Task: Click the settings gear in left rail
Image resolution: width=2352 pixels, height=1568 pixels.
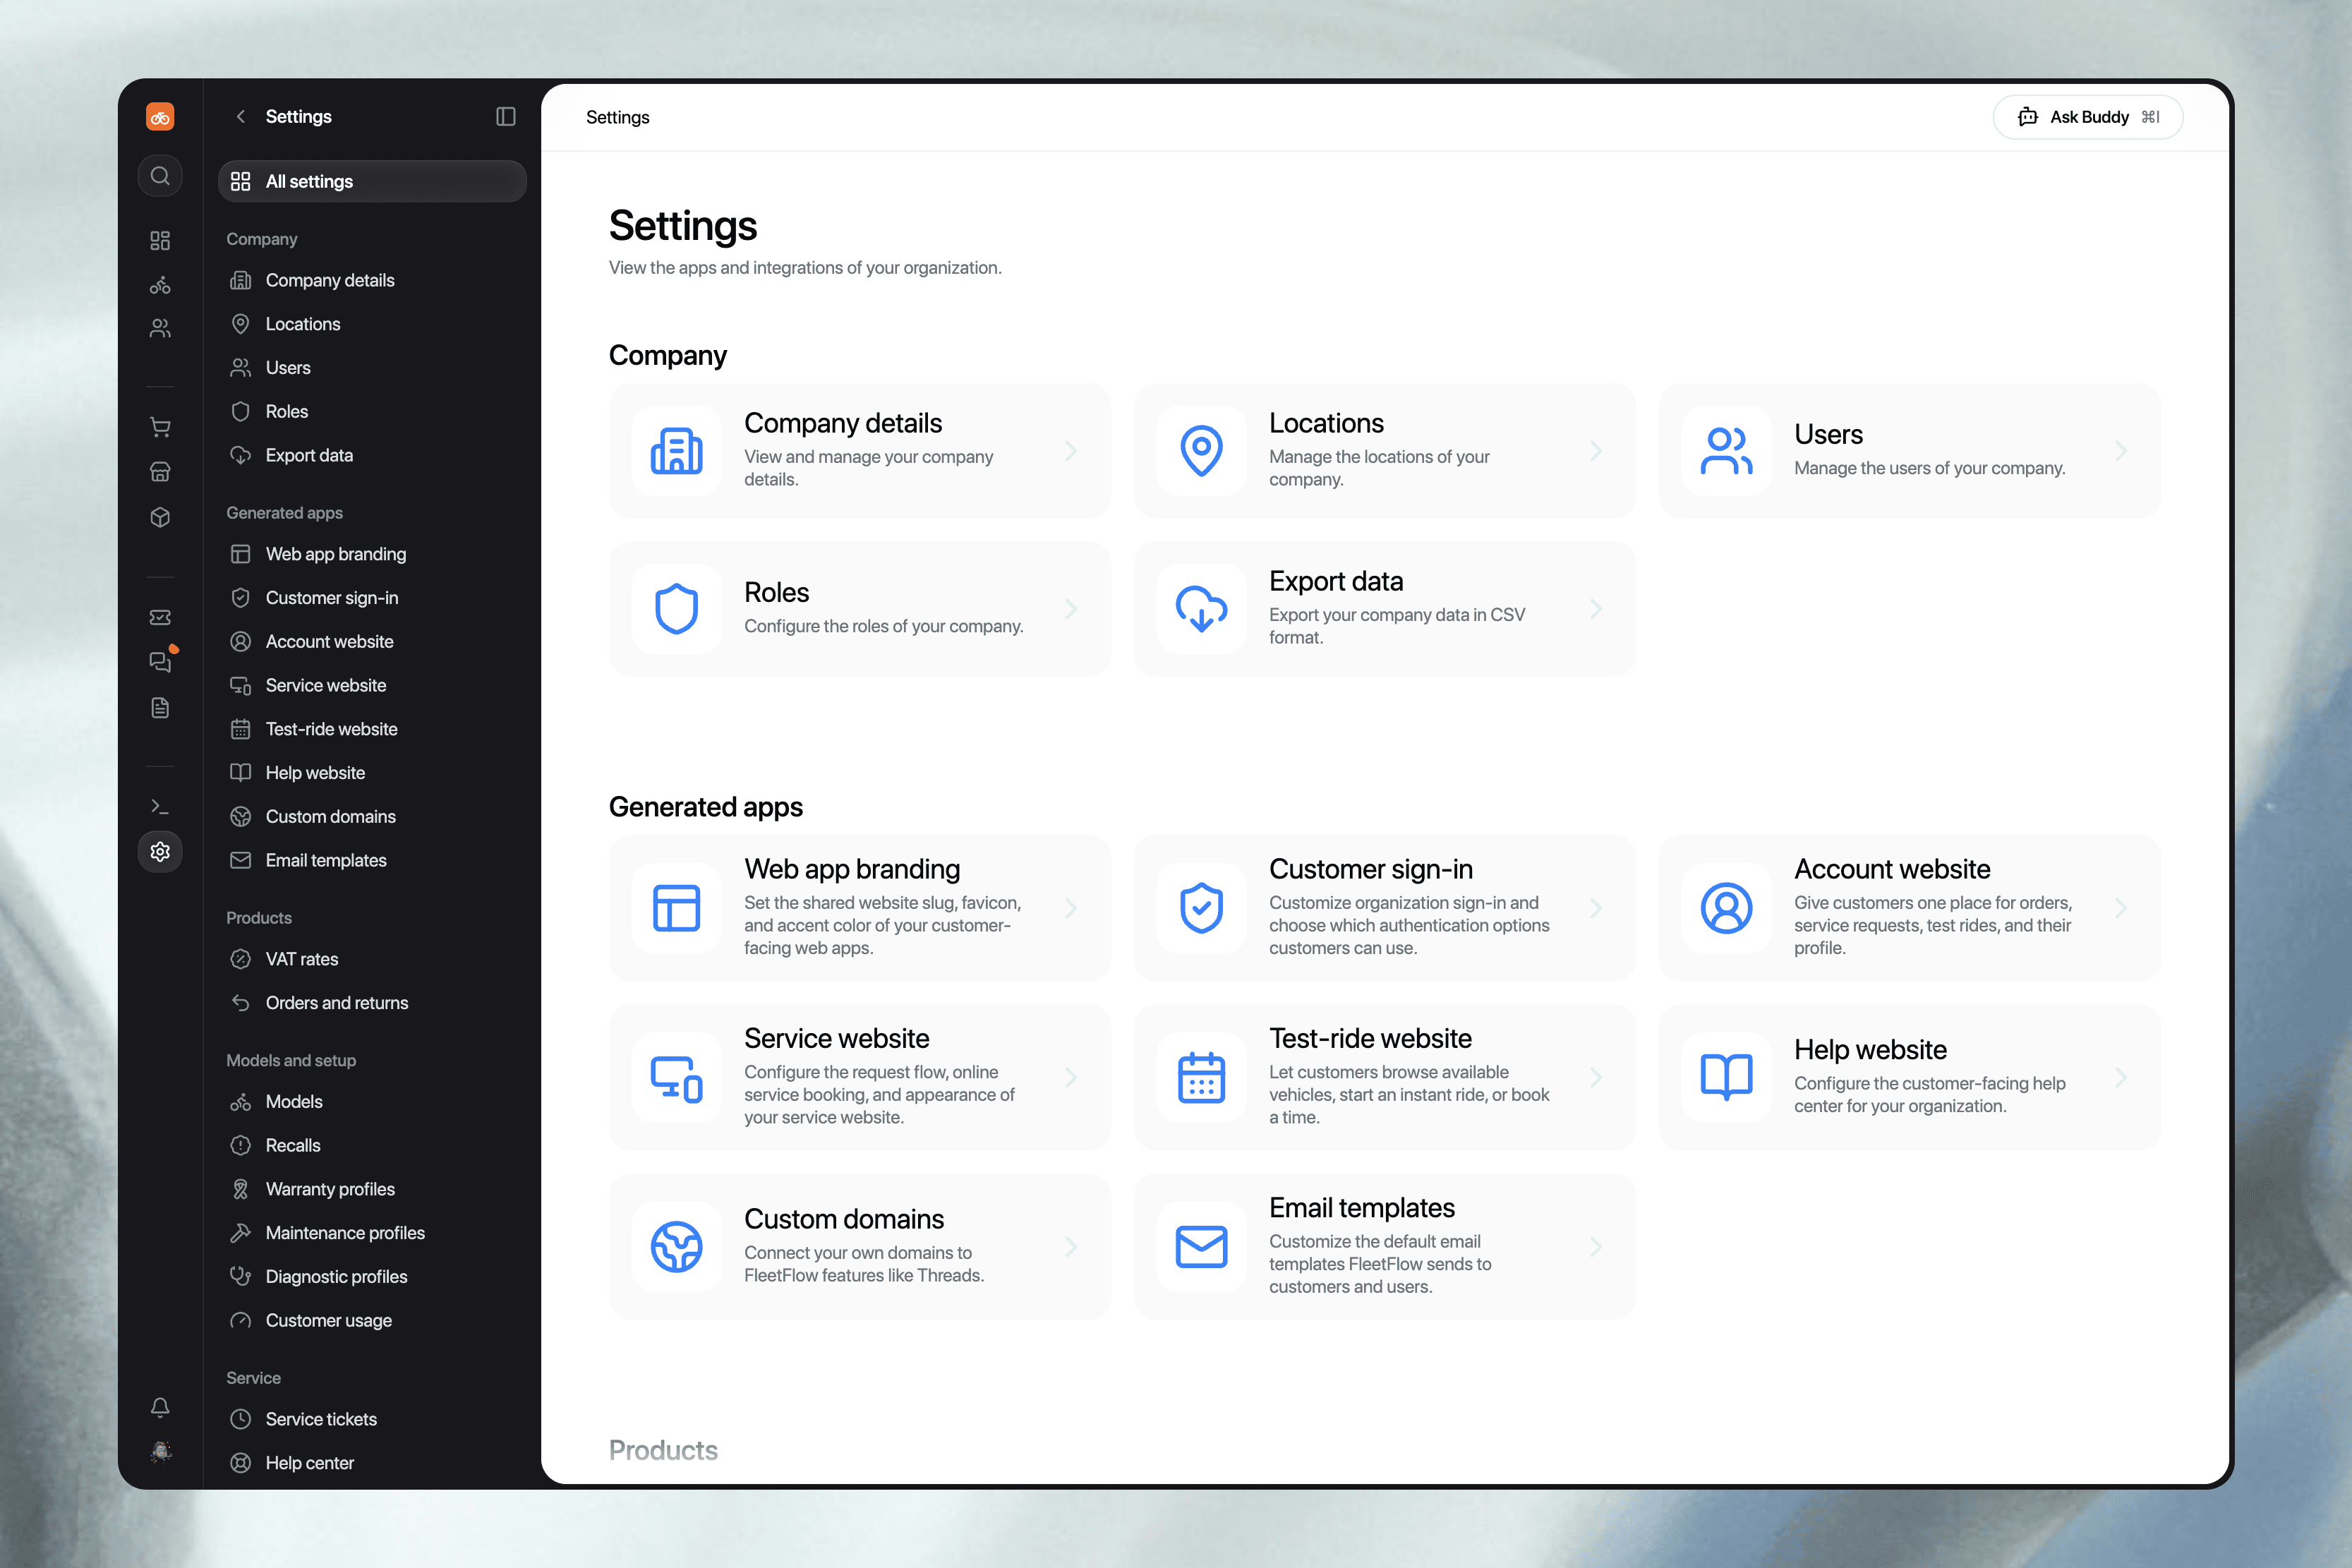Action: (160, 852)
